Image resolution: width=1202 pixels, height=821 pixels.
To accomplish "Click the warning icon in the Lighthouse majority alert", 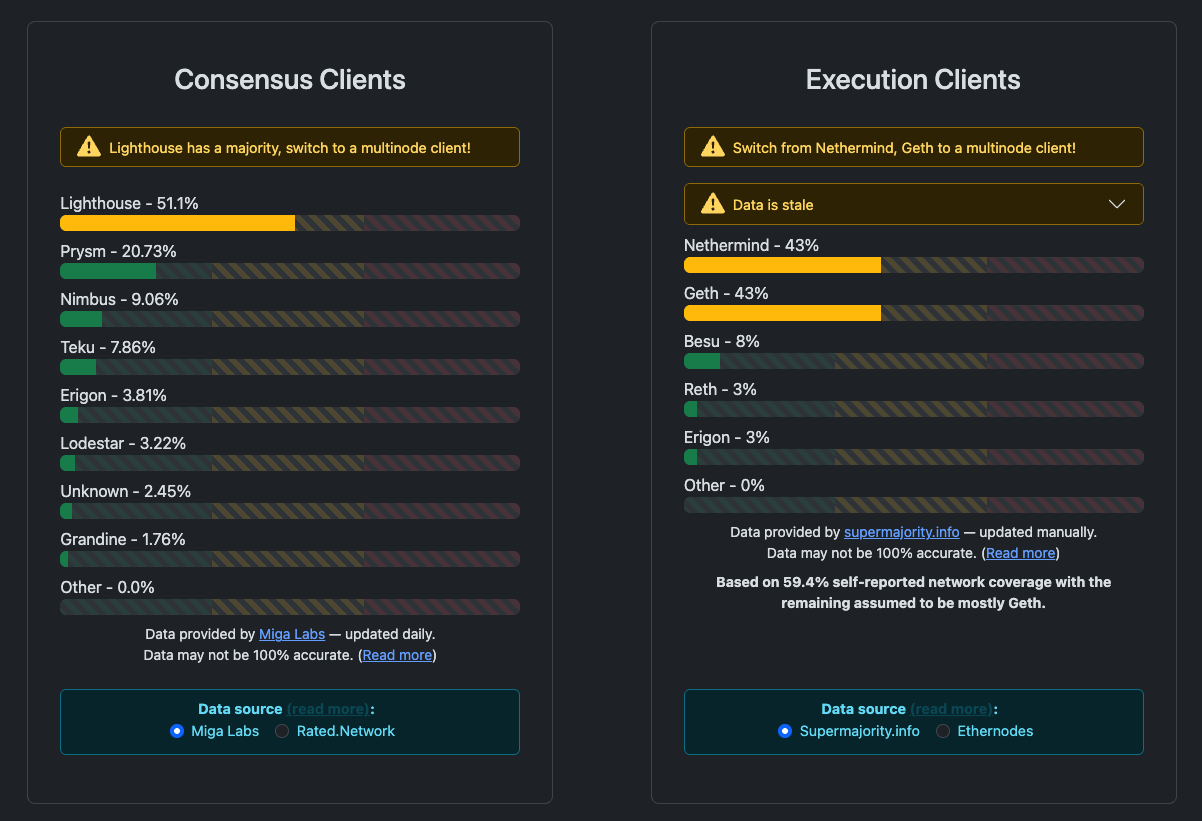I will [x=89, y=147].
